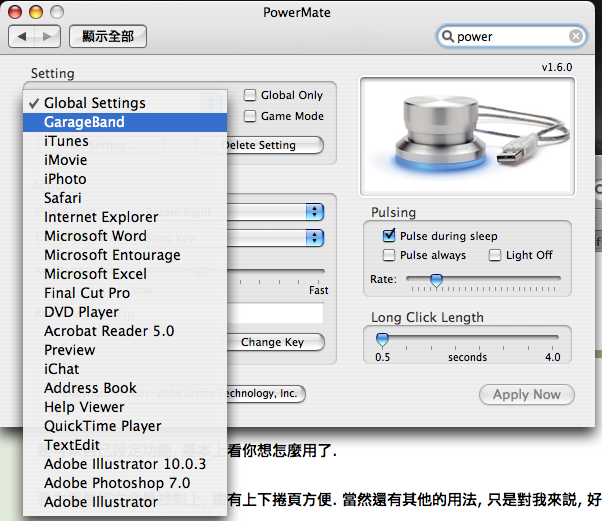Screen dimensions: 602x521
Task: Toggle the Light Off checkbox
Action: click(495, 255)
